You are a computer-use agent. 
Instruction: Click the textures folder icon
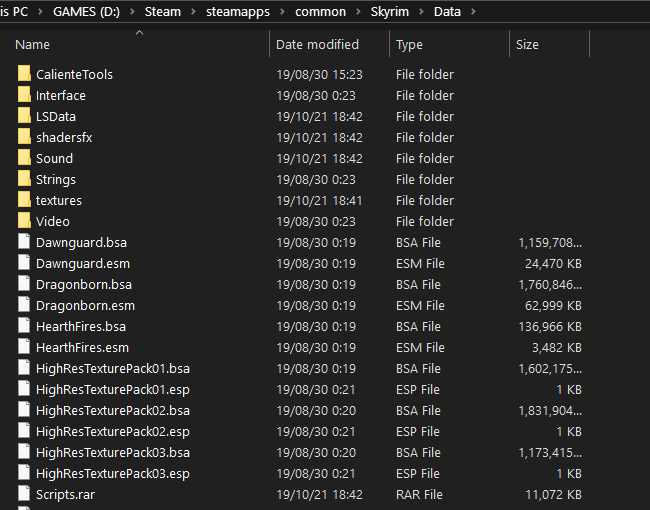click(x=24, y=200)
